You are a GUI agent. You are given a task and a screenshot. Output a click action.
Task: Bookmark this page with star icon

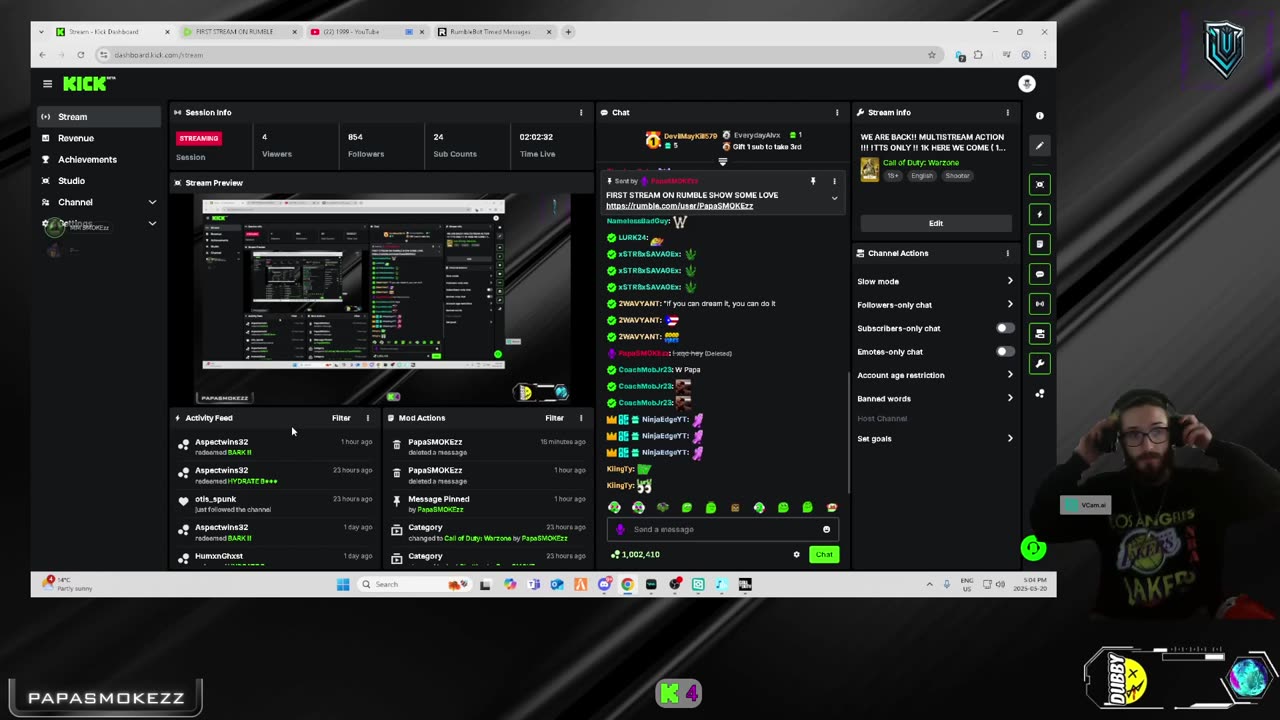pos(932,55)
